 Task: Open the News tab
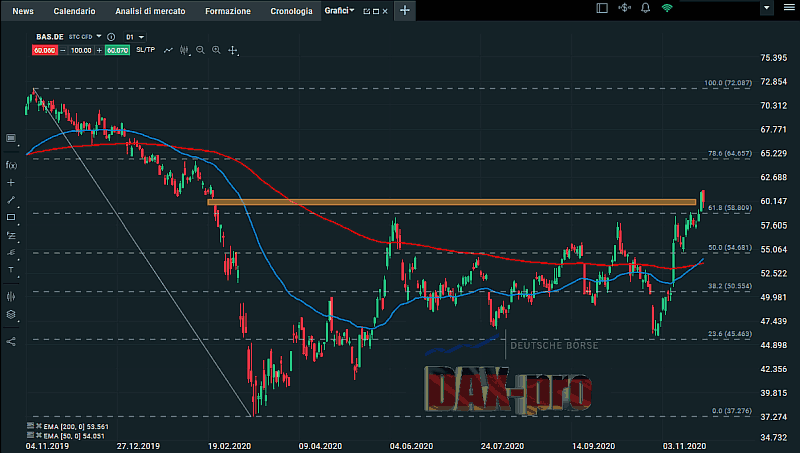point(23,11)
